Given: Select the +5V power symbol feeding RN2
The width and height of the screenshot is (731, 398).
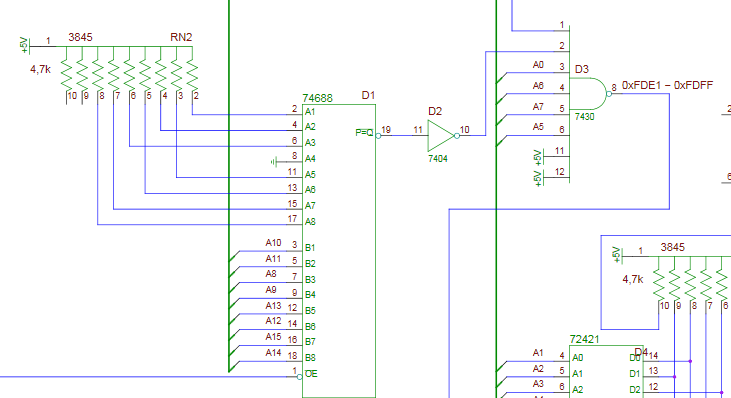Looking at the screenshot, I should [24, 46].
